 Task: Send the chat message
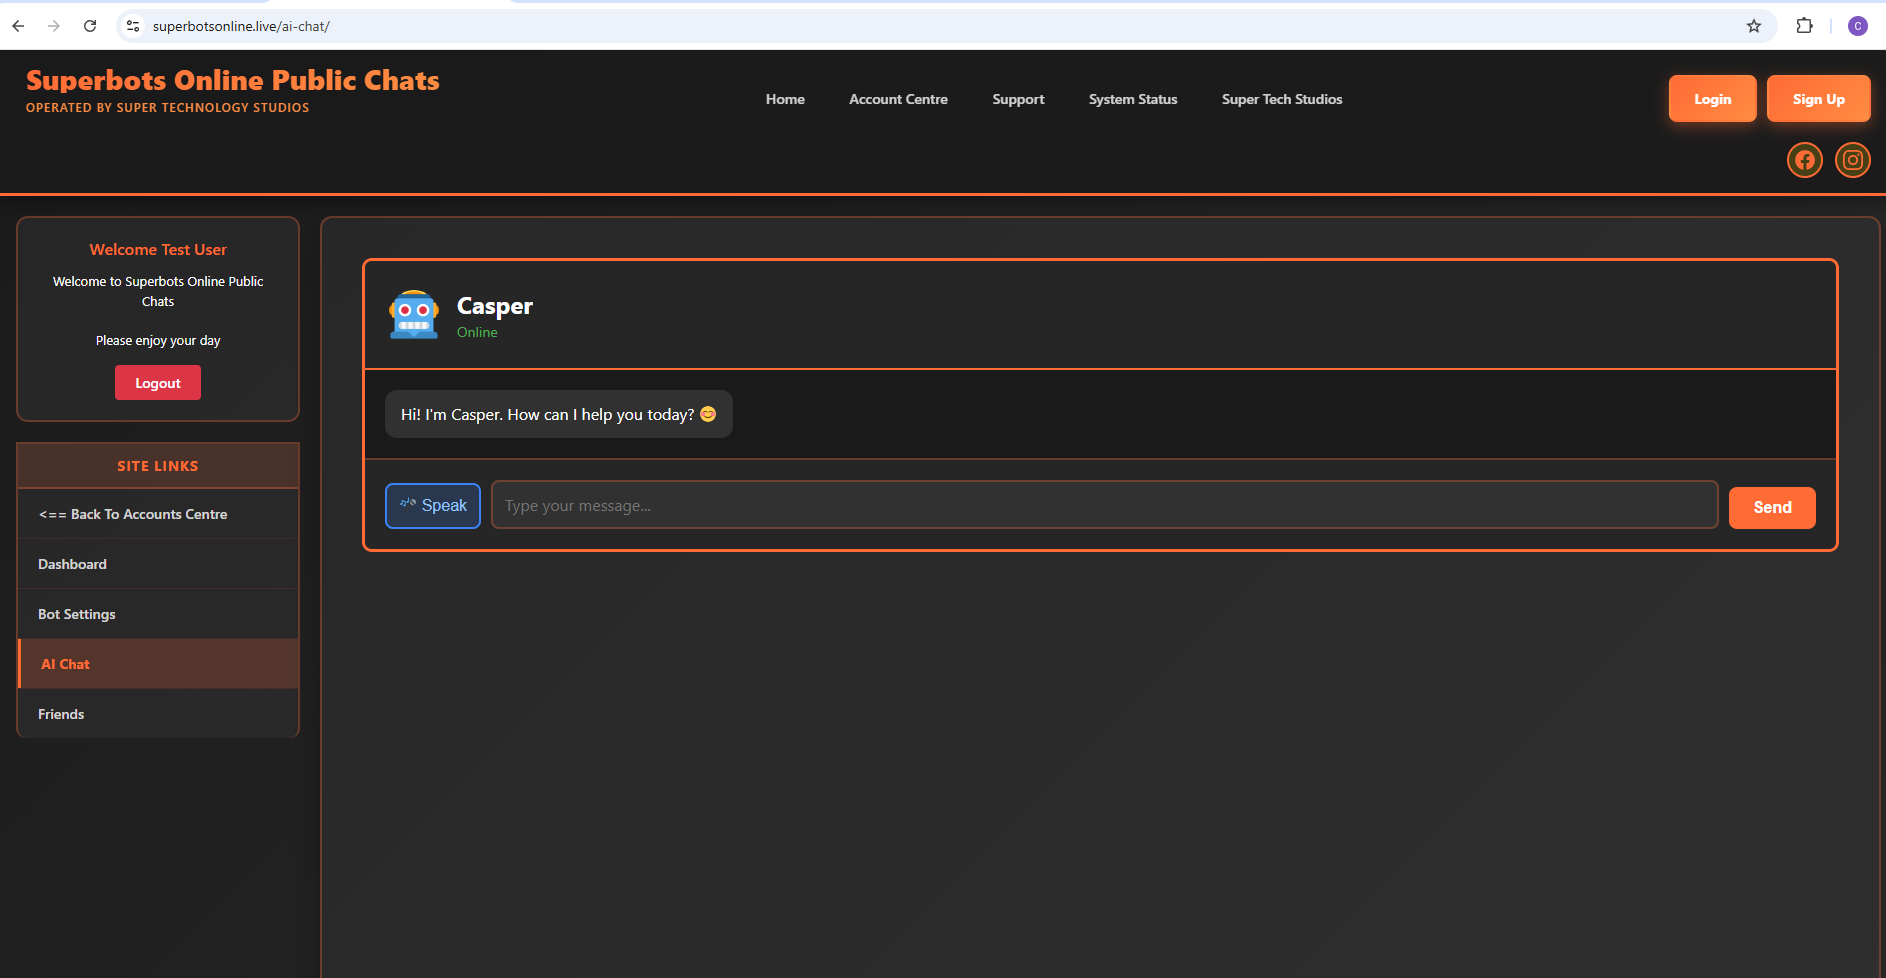pos(1772,507)
